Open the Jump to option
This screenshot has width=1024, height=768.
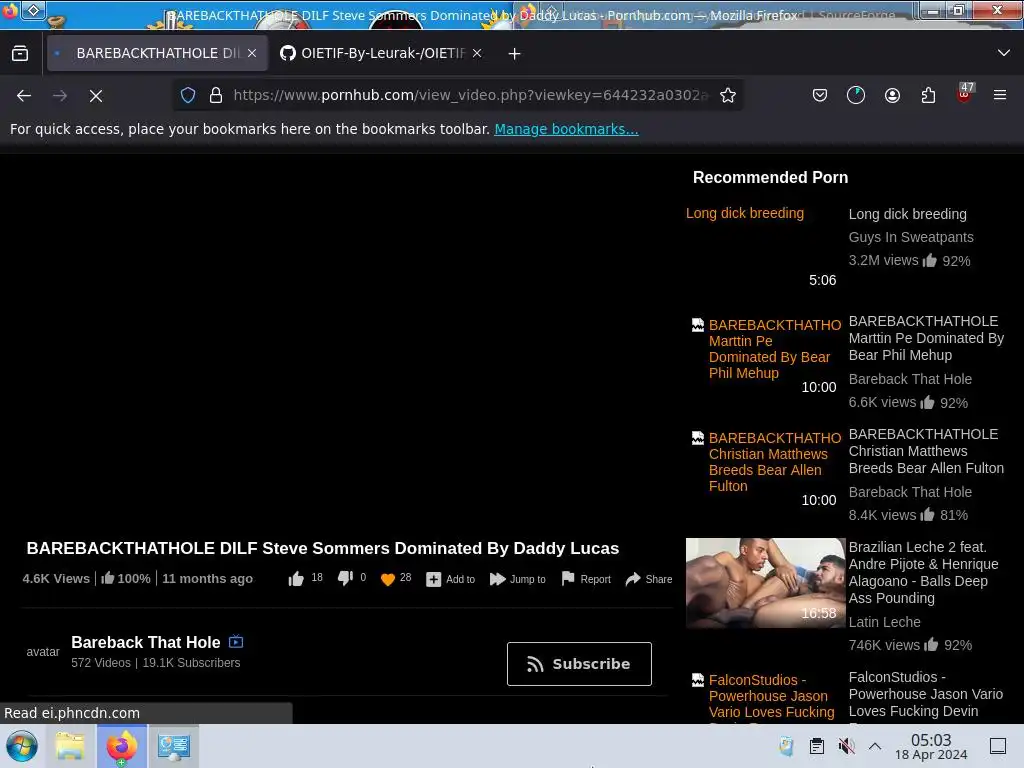(517, 579)
